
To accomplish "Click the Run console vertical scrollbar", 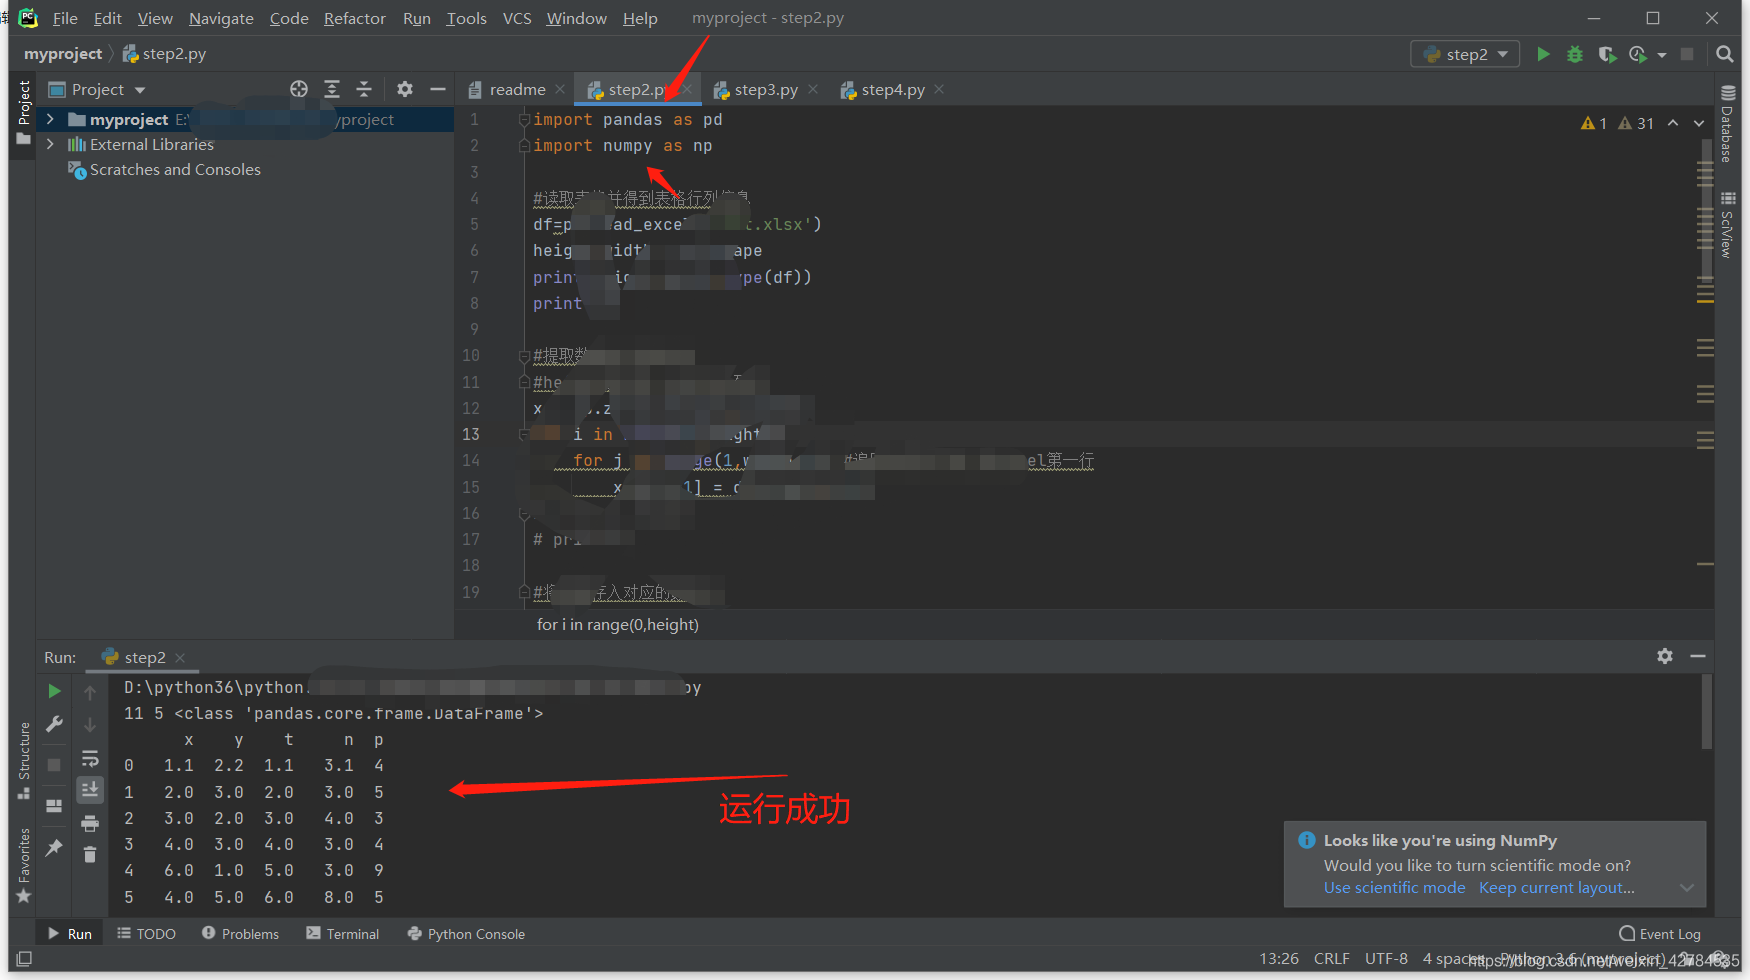I will [1706, 712].
